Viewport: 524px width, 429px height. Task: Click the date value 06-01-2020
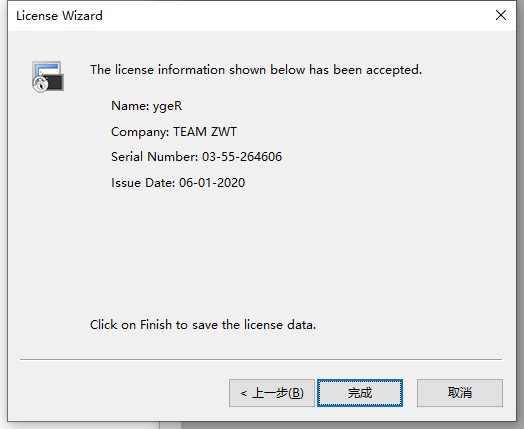[212, 183]
